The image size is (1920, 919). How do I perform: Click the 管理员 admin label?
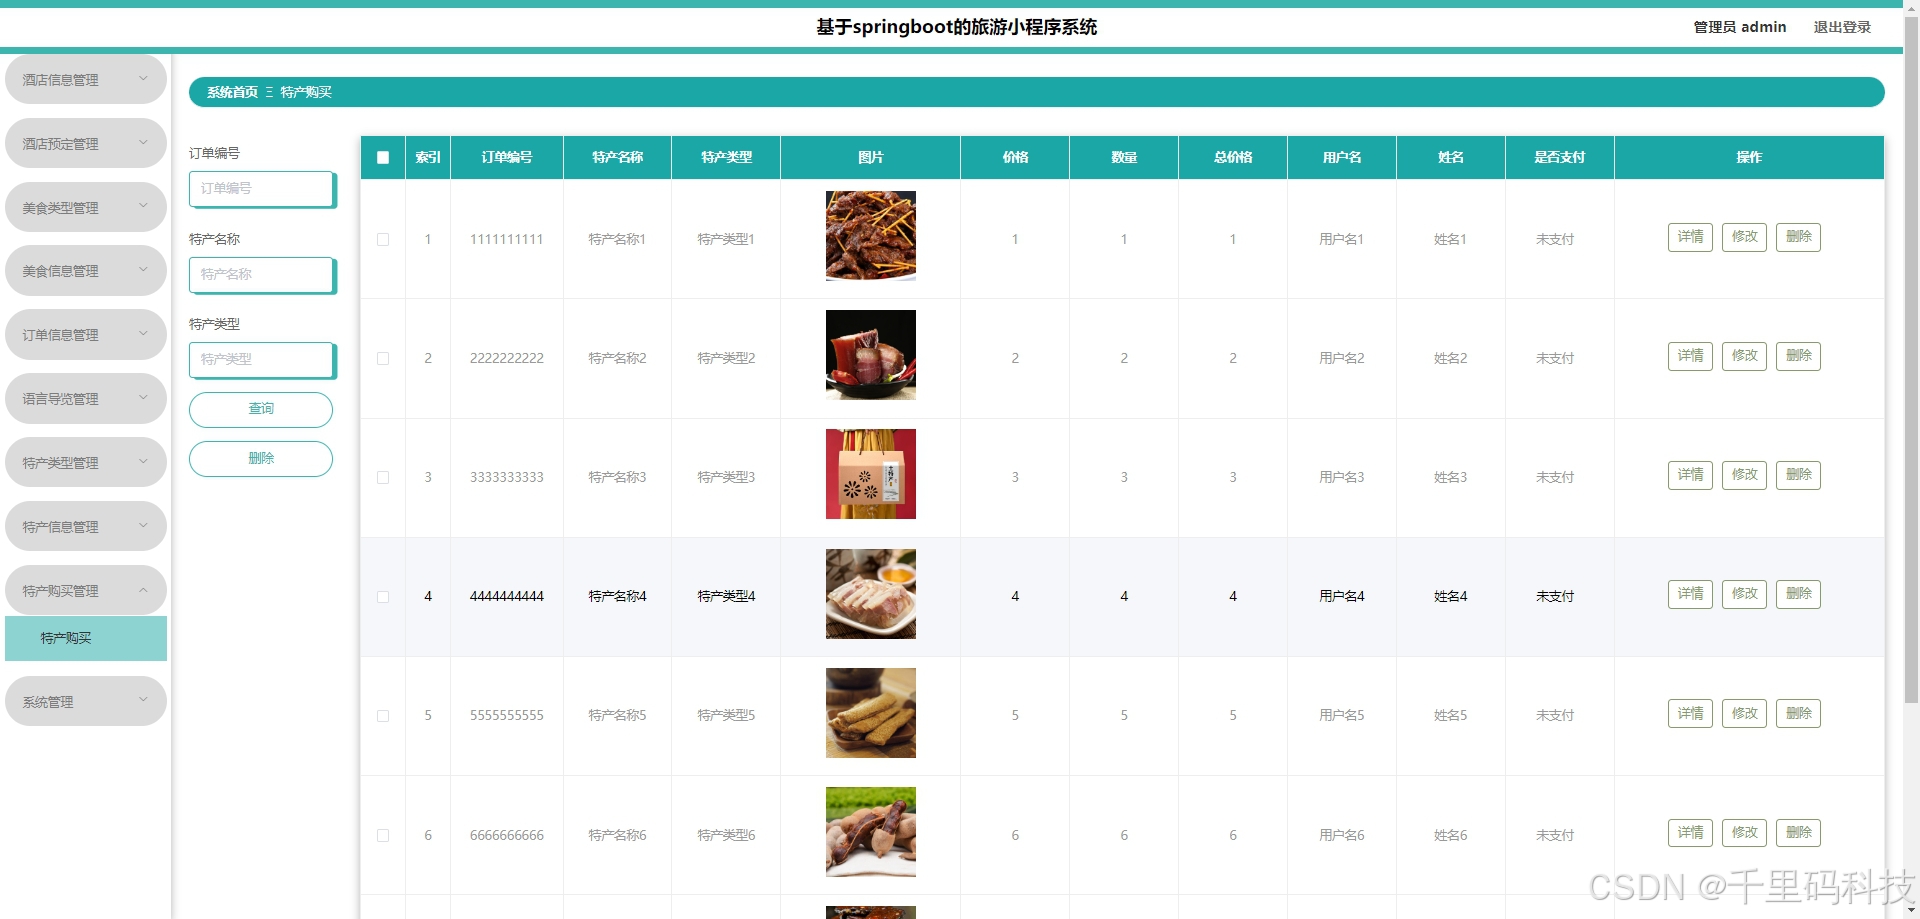point(1739,27)
